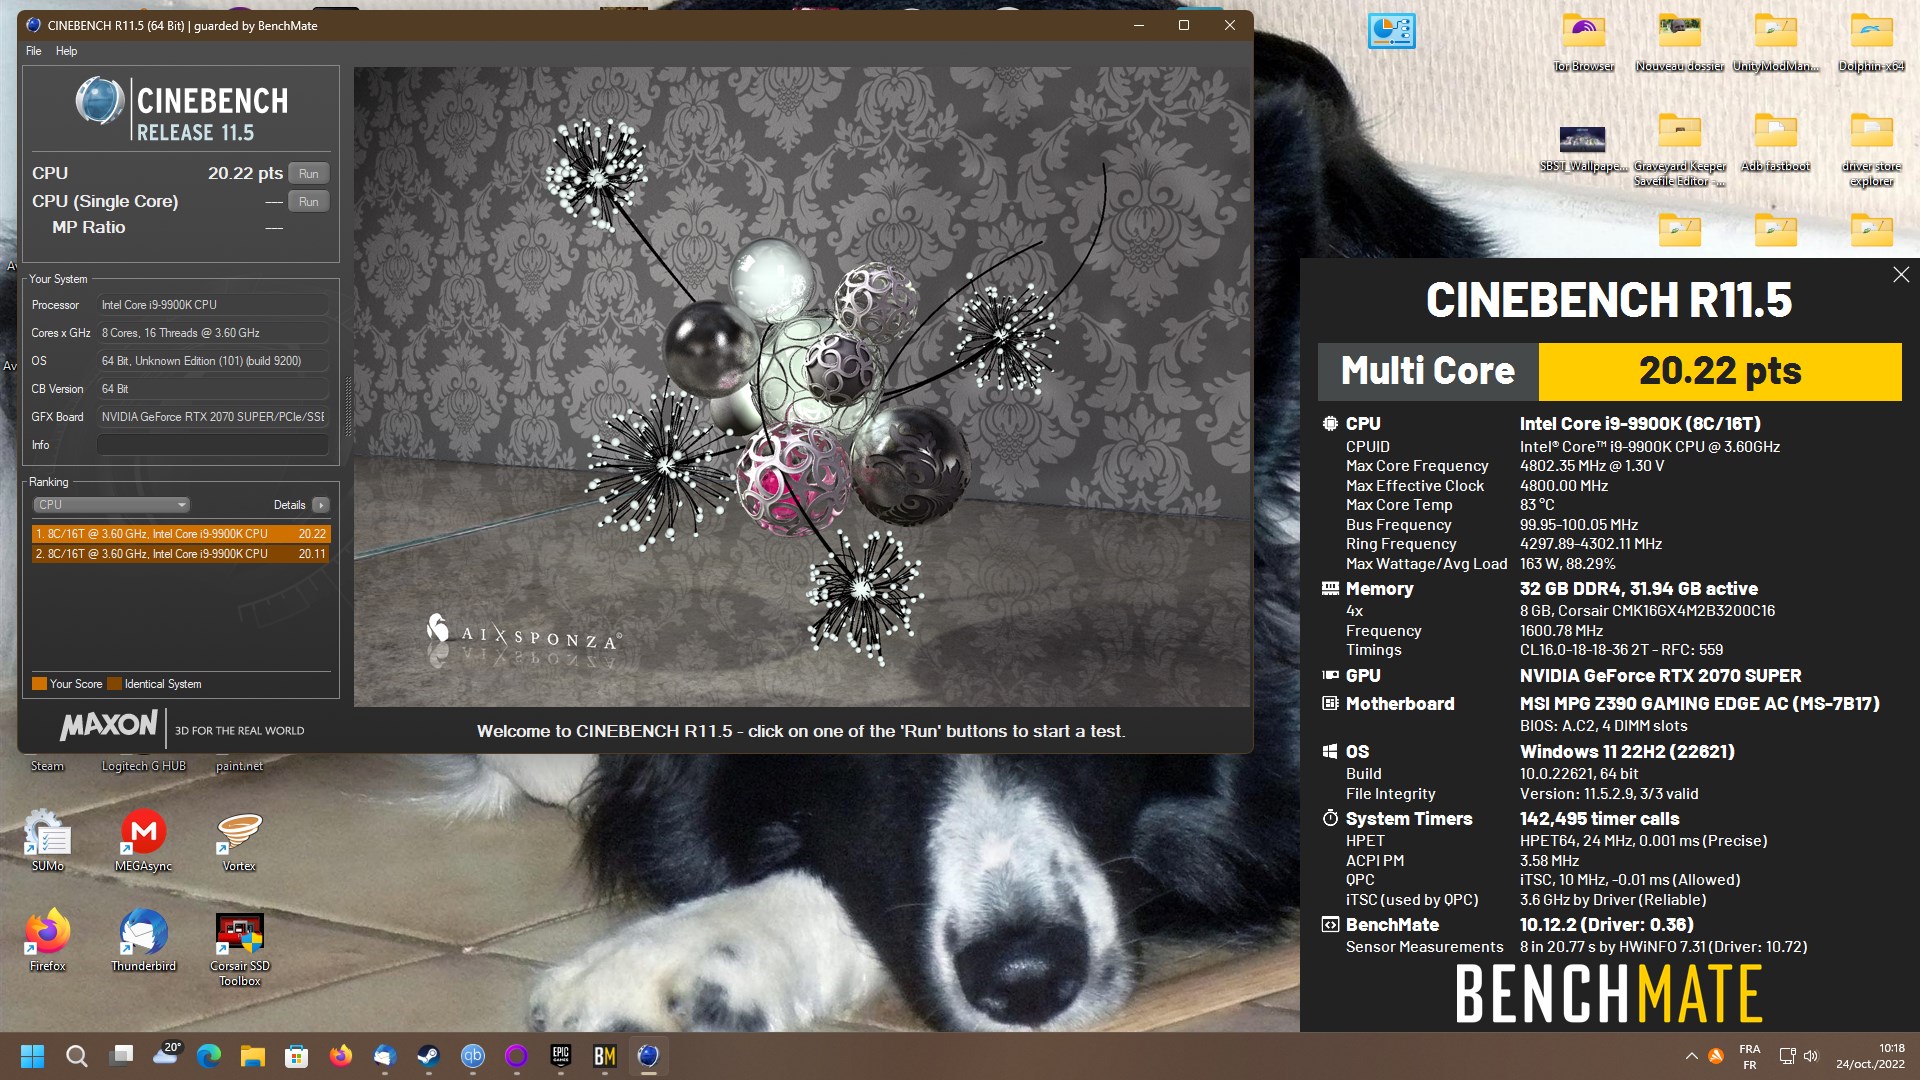Open the Adb fastboot folder
This screenshot has height=1080, width=1920.
[x=1776, y=142]
